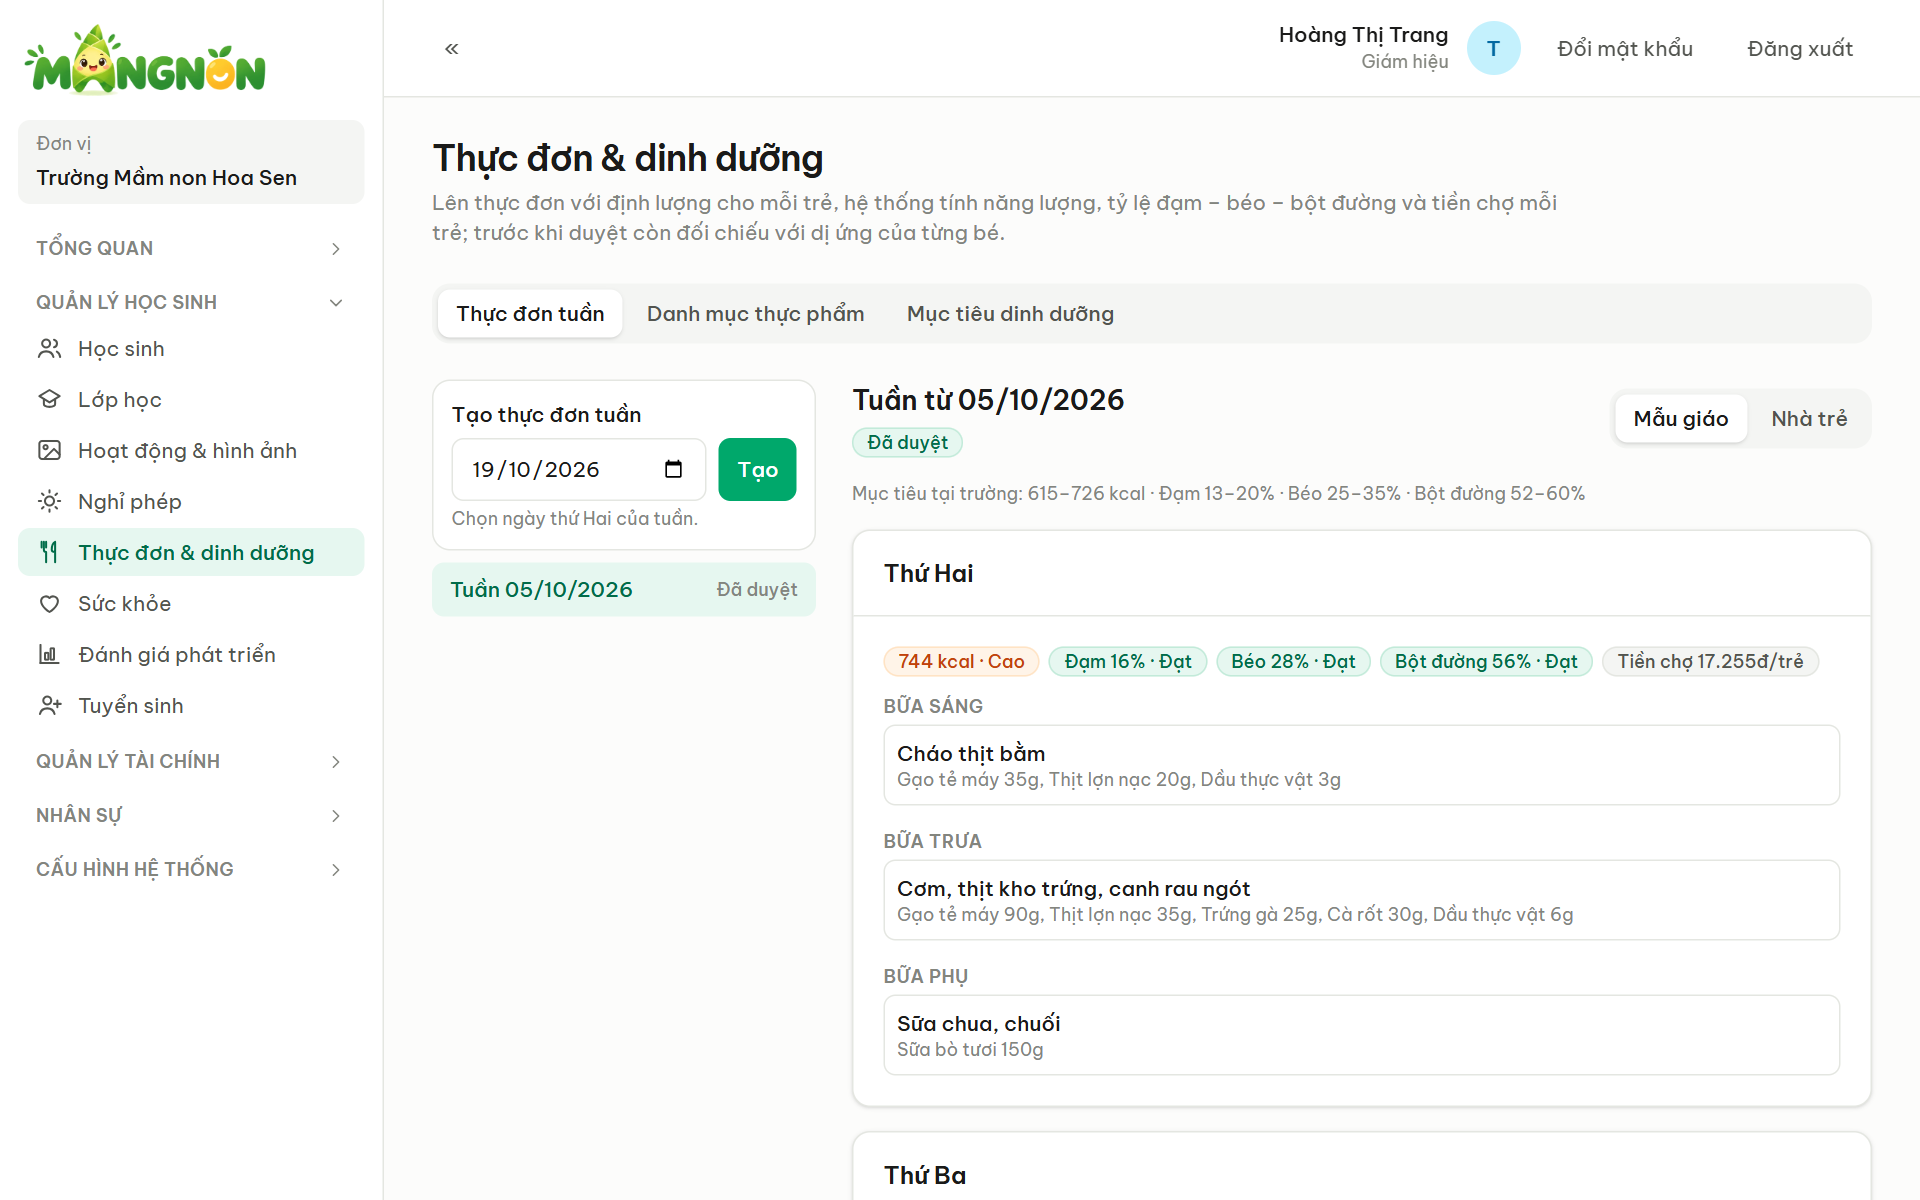Open Lớp học graduation cap icon
1920x1200 pixels.
[49, 400]
